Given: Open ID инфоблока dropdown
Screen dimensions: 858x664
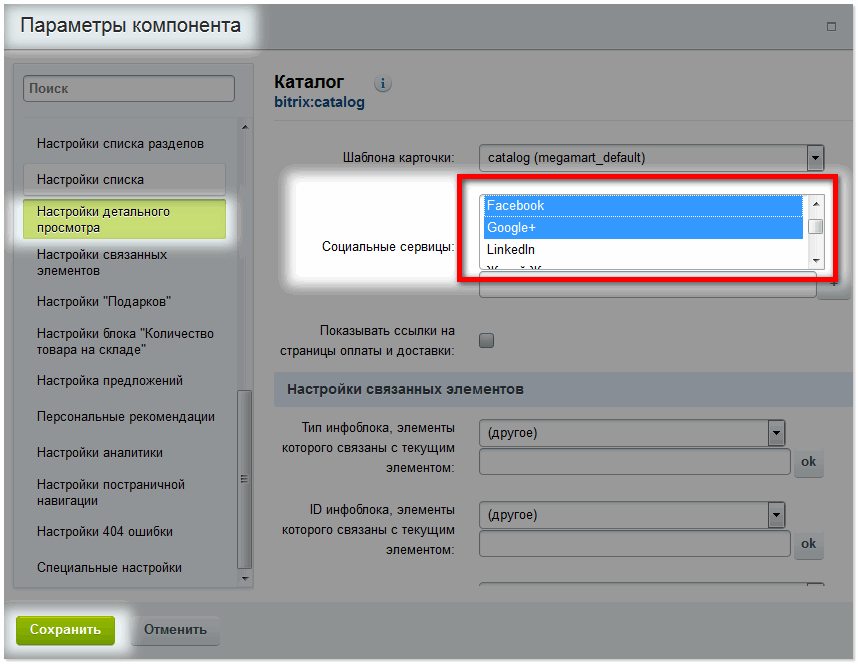Looking at the screenshot, I should [x=632, y=515].
